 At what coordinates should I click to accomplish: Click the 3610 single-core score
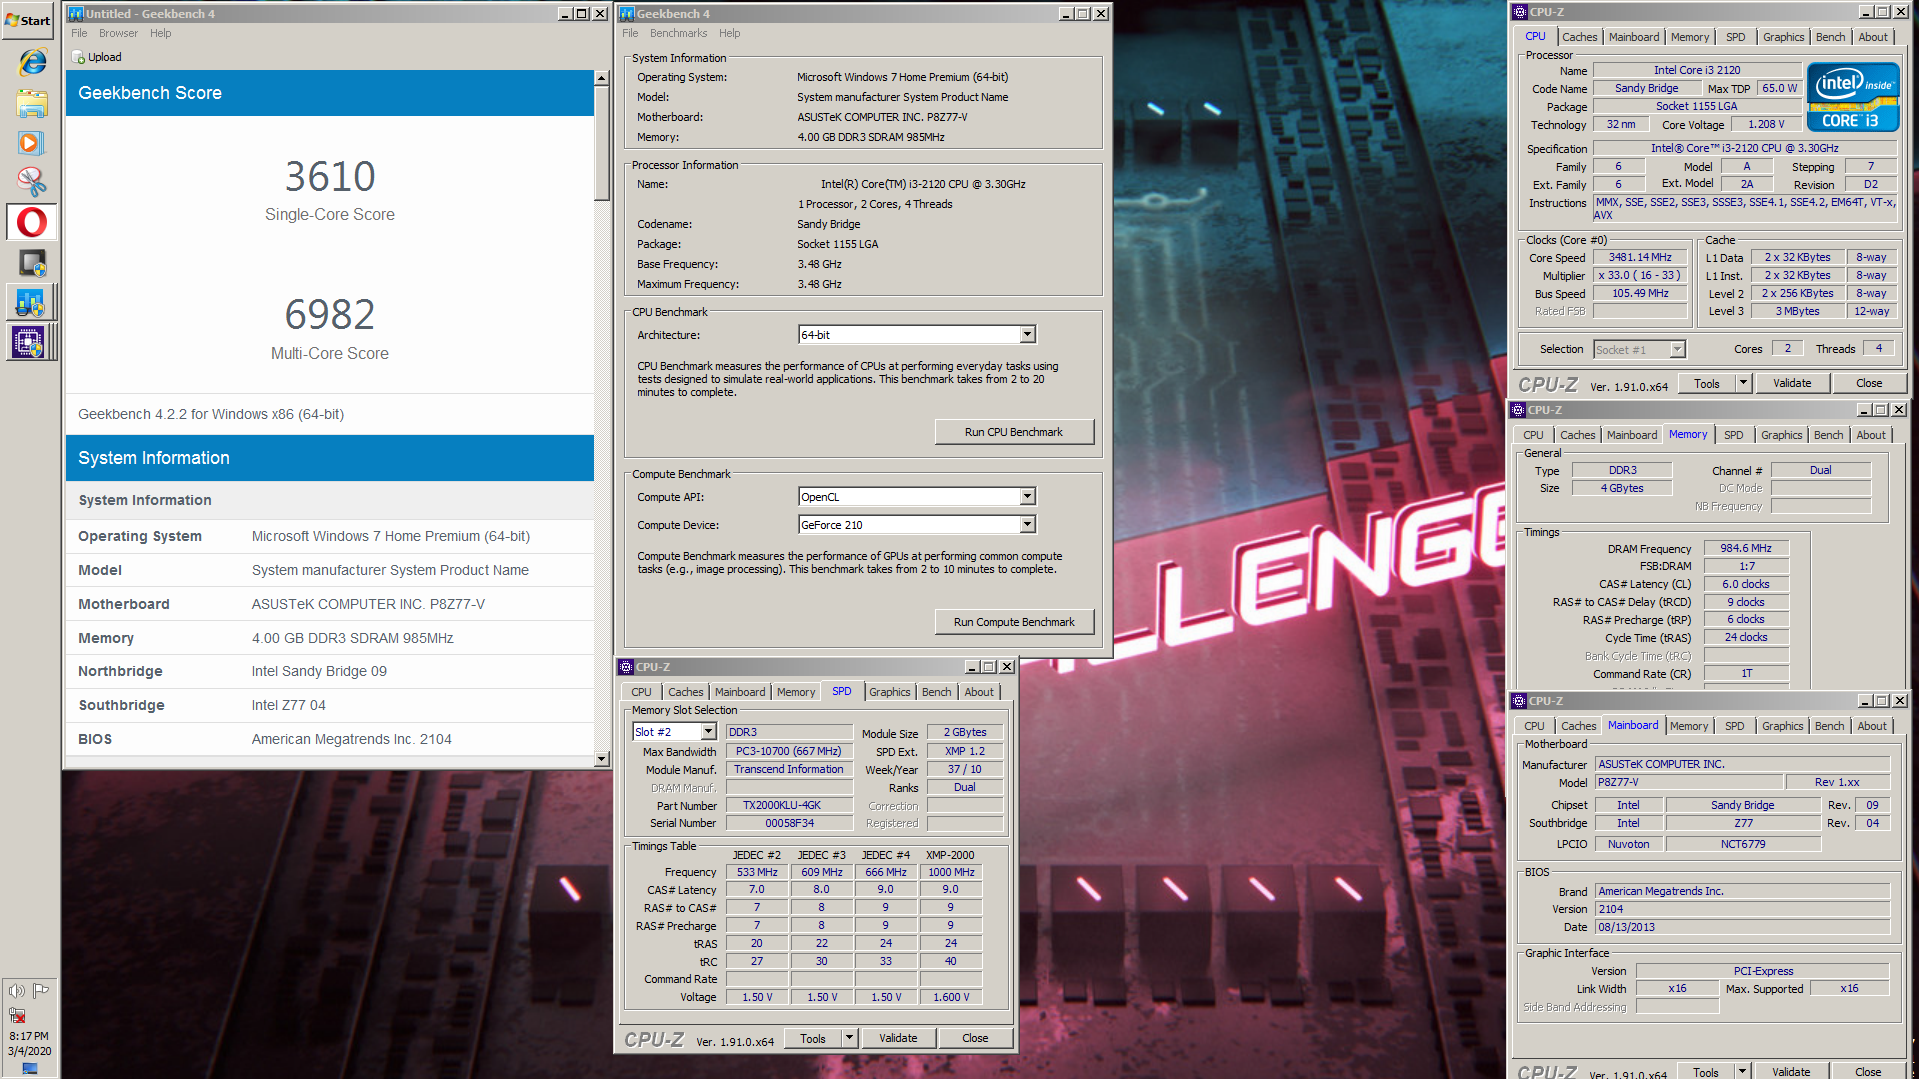coord(330,177)
